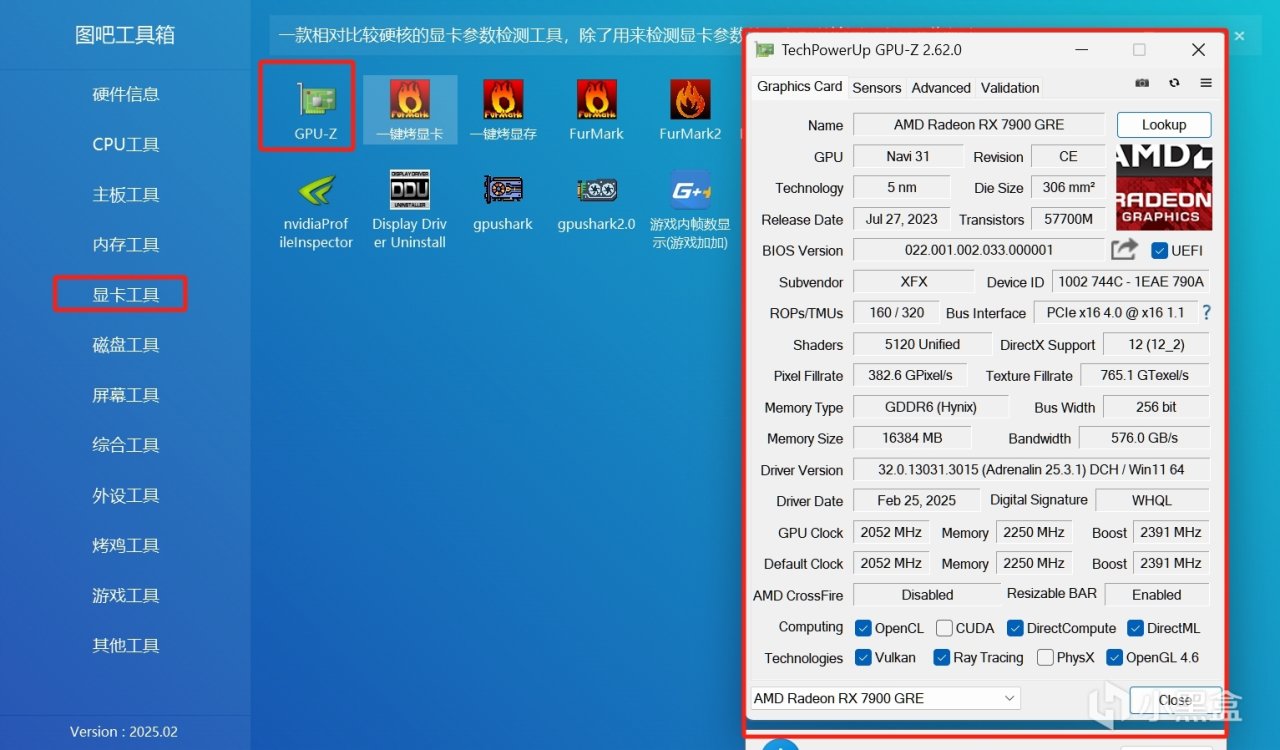Toggle the Ray Tracing checkbox
This screenshot has height=750, width=1280.
[941, 657]
